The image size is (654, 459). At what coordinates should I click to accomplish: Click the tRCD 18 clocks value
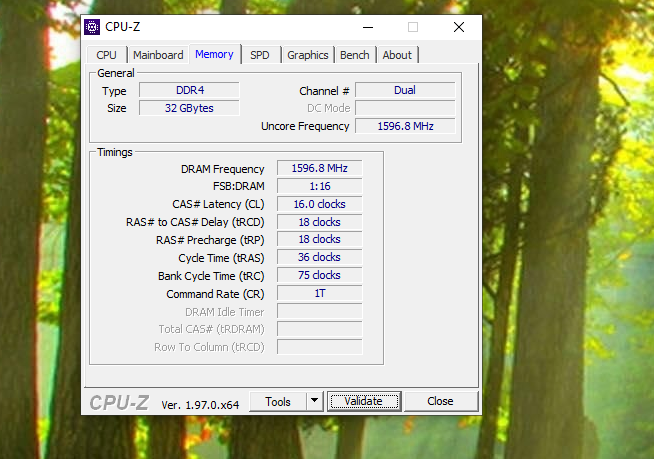(x=319, y=222)
